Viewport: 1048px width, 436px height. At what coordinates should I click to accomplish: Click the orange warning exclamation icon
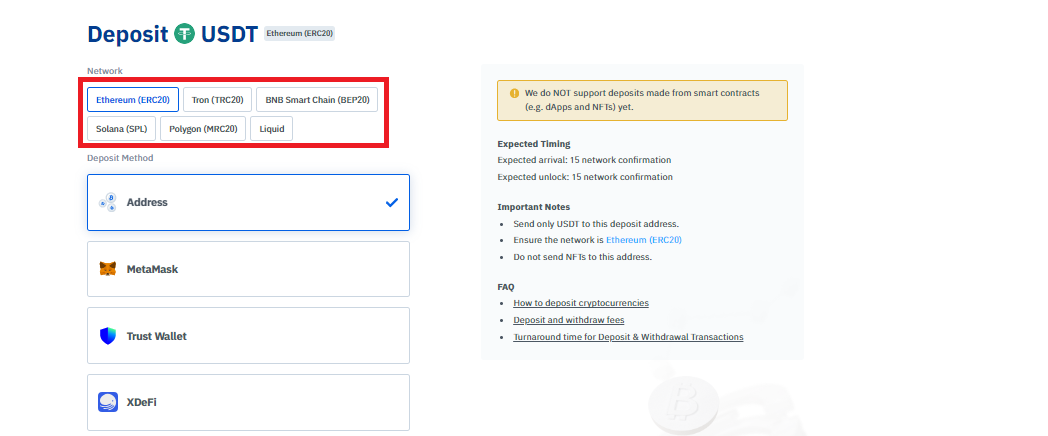point(514,93)
